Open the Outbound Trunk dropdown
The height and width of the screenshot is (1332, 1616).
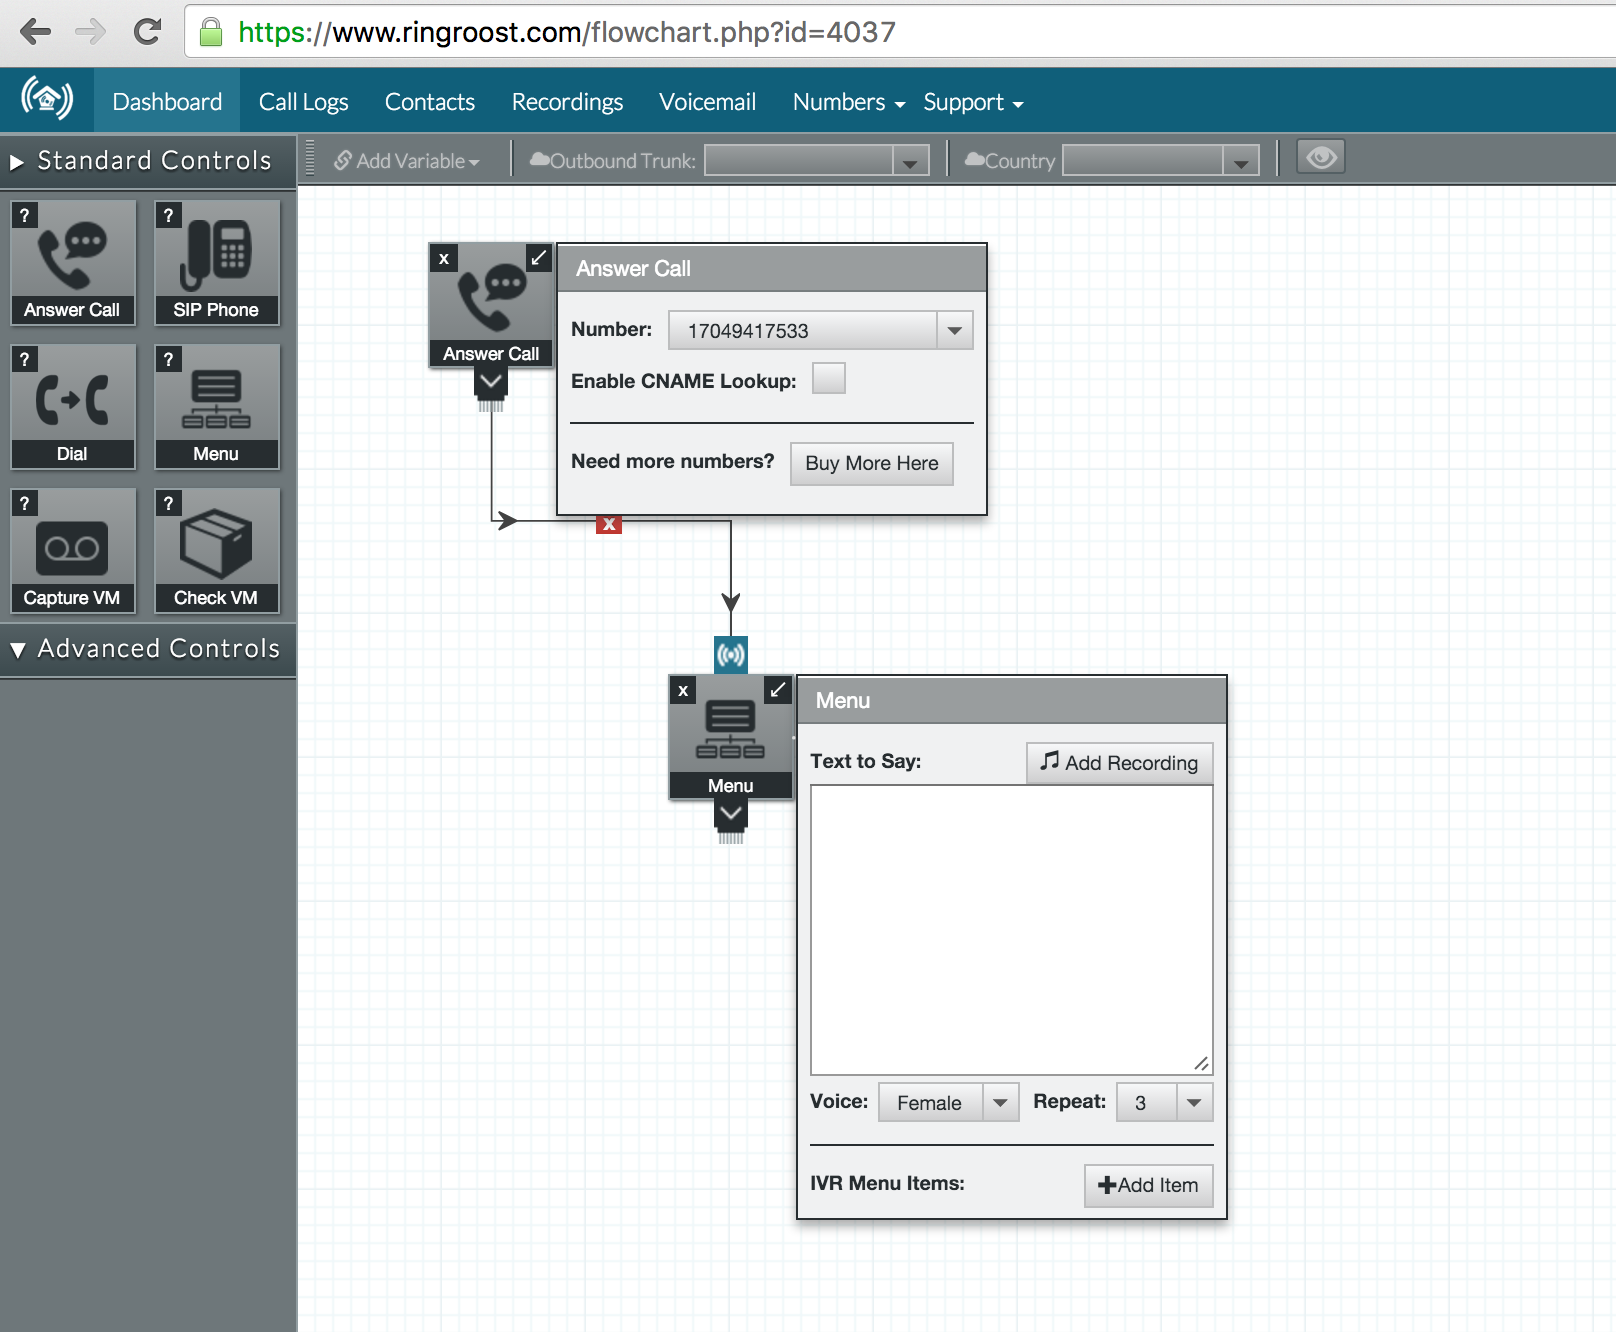(x=817, y=161)
